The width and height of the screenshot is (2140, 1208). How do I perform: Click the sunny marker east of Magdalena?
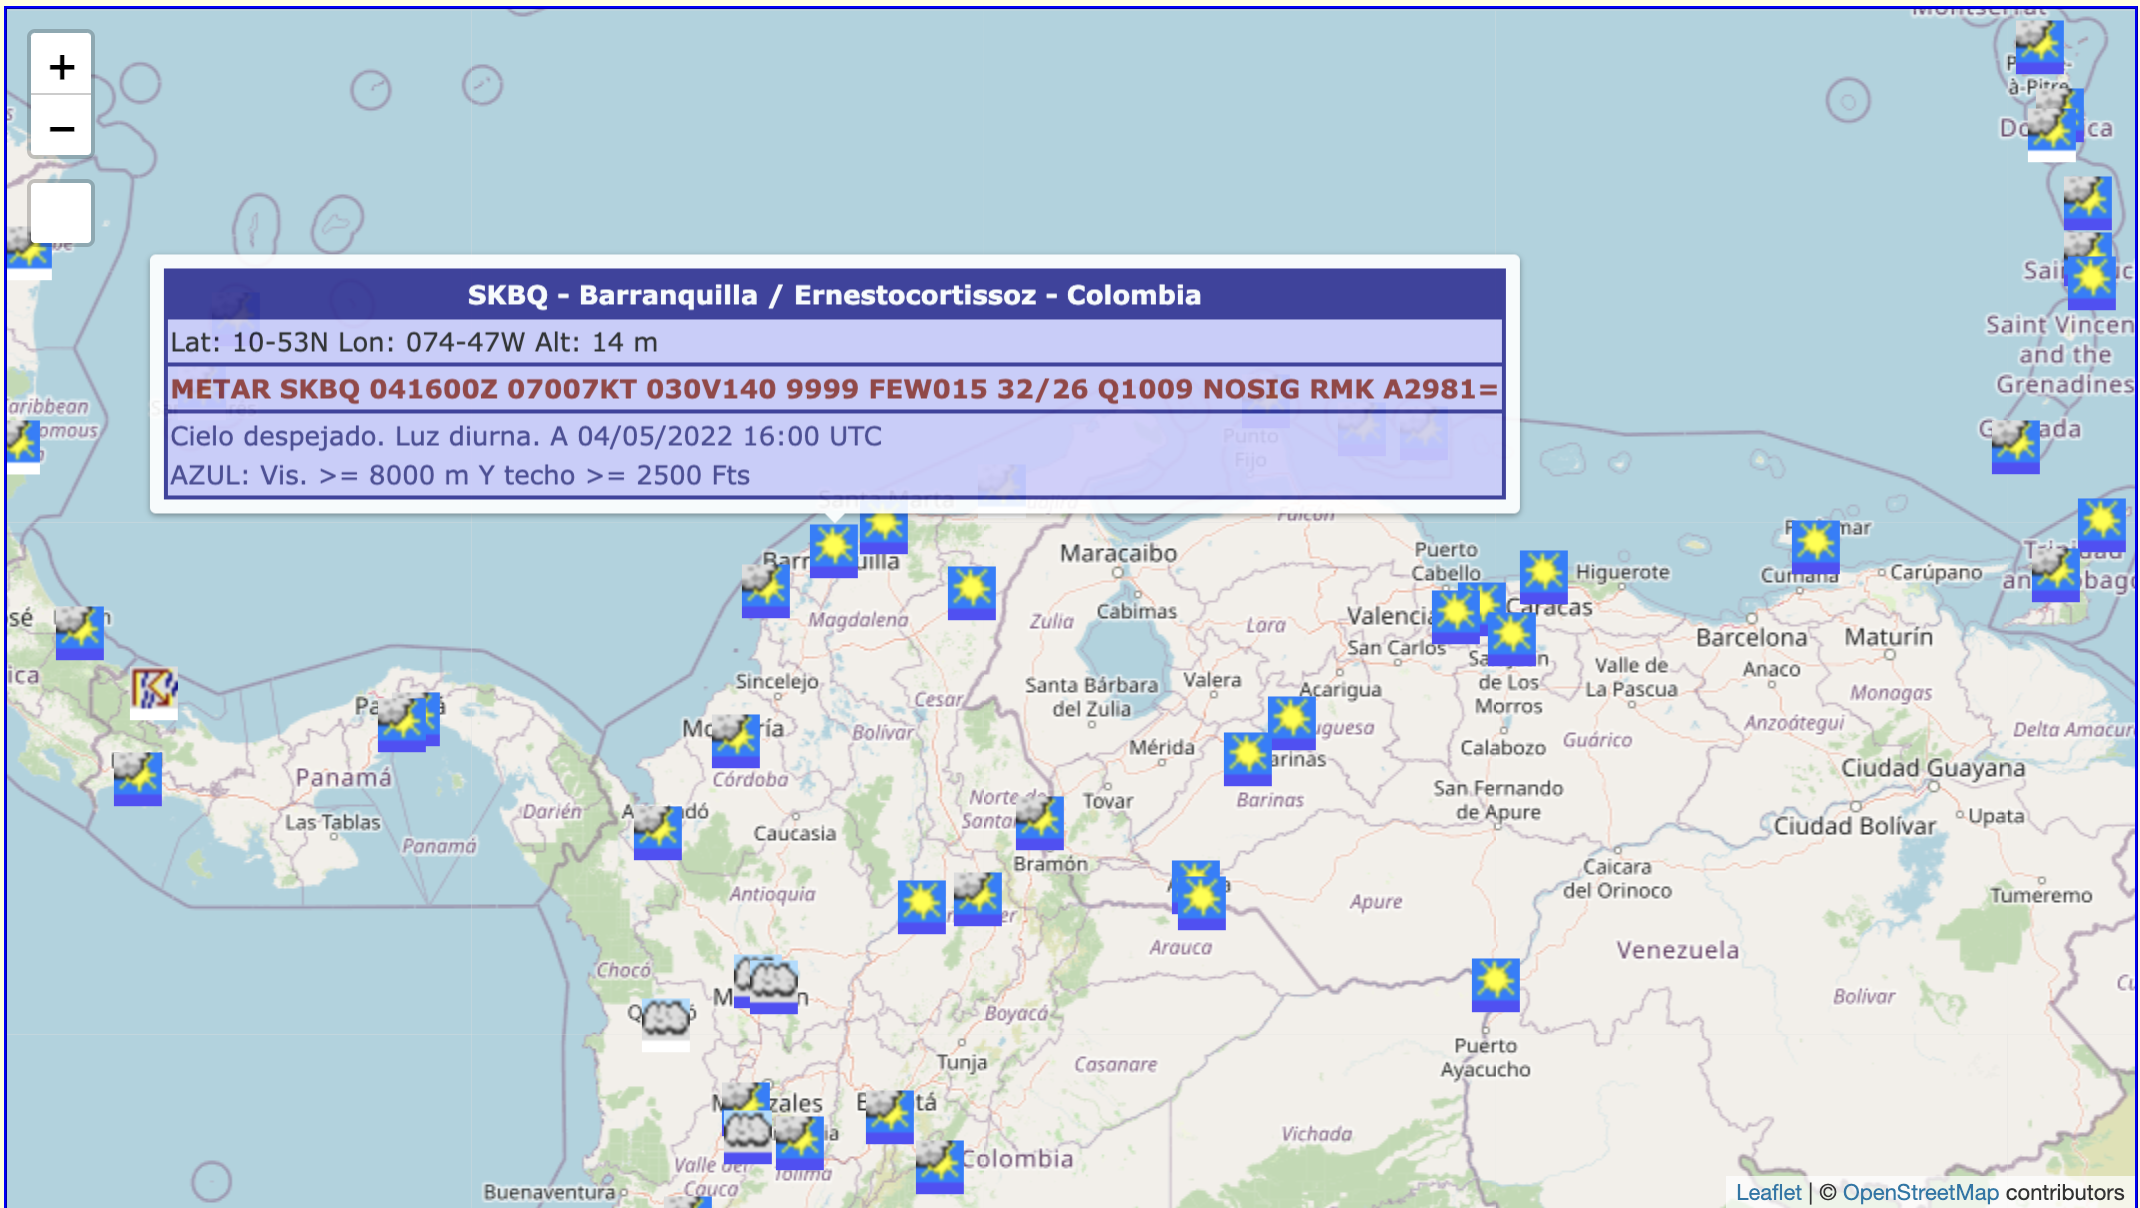pyautogui.click(x=971, y=592)
